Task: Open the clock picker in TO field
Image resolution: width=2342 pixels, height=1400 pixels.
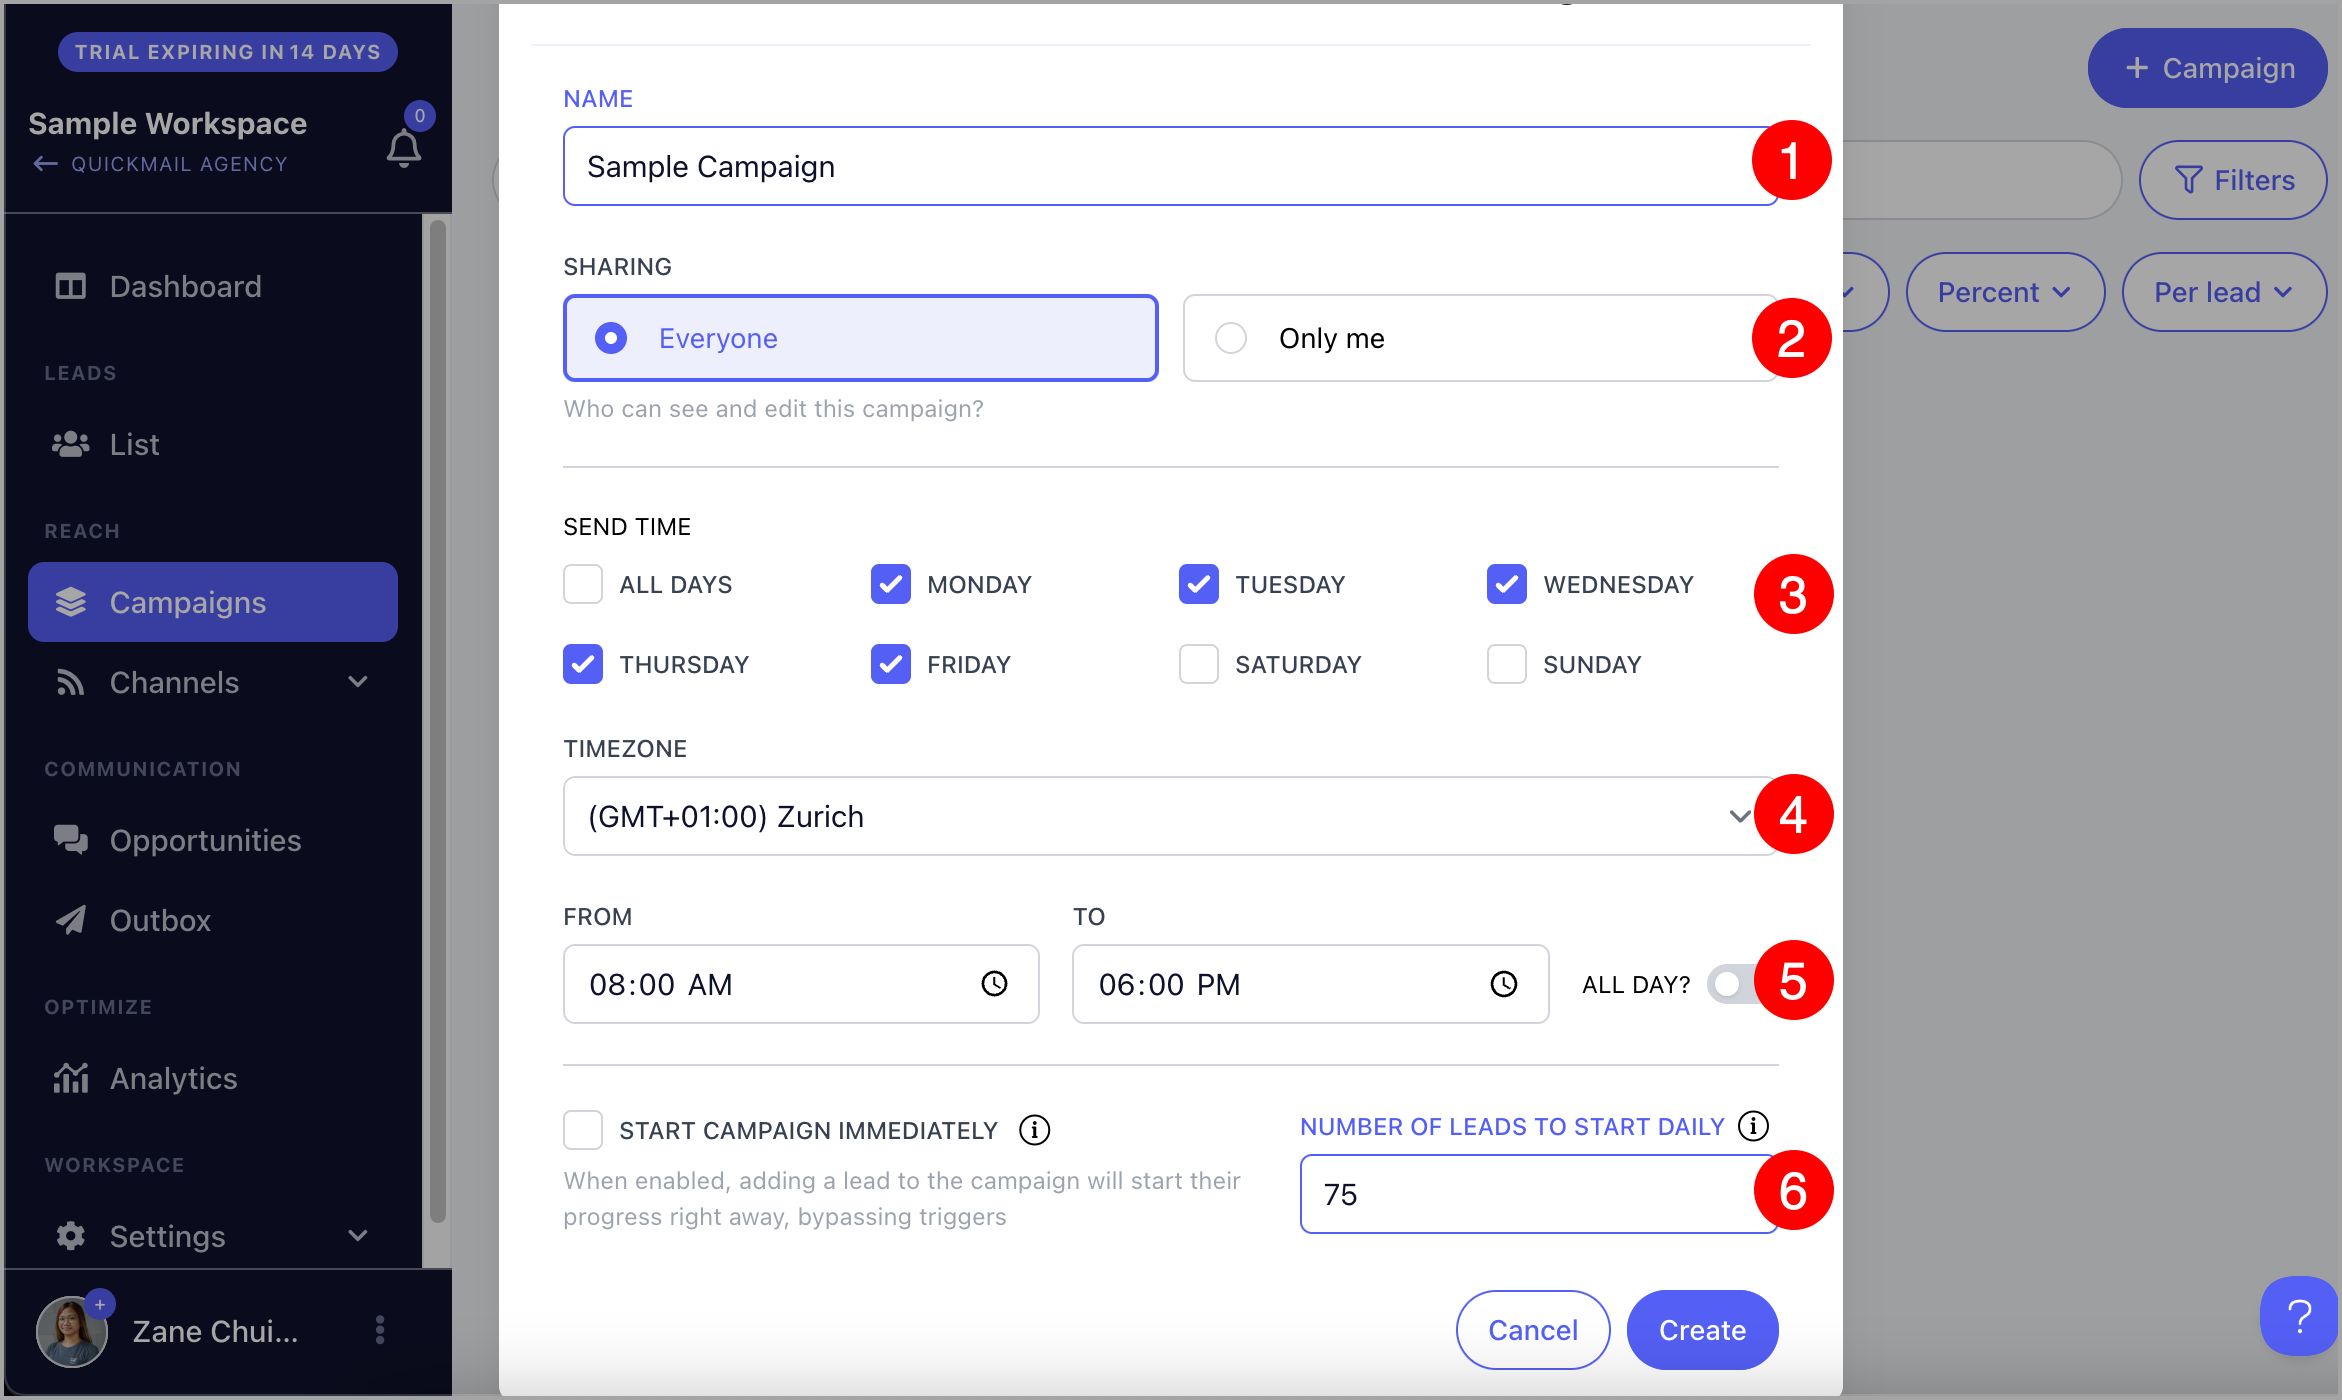Action: coord(1504,984)
